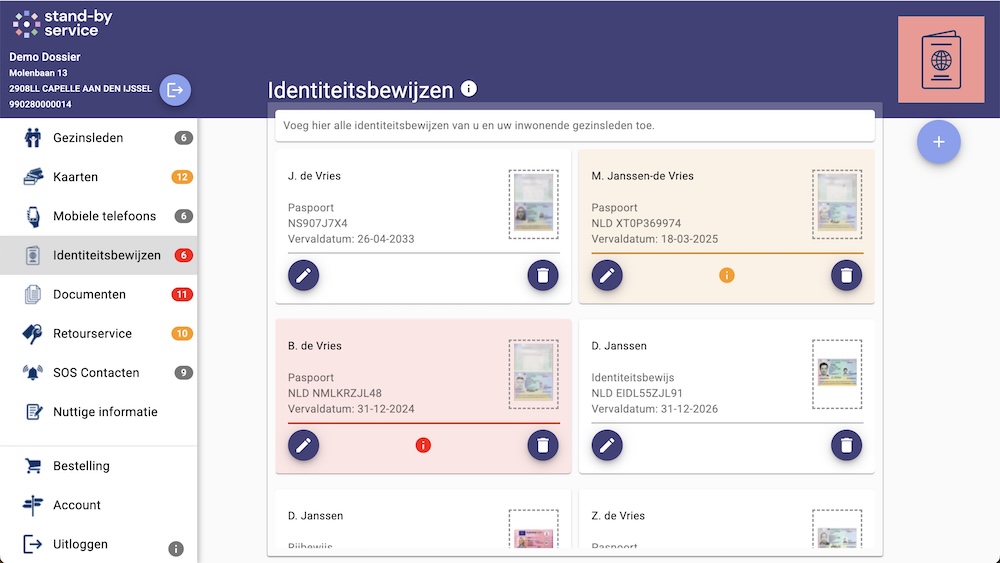This screenshot has height=563, width=1000.
Task: View D. Janssen identity card thumbnail
Action: [x=837, y=374]
